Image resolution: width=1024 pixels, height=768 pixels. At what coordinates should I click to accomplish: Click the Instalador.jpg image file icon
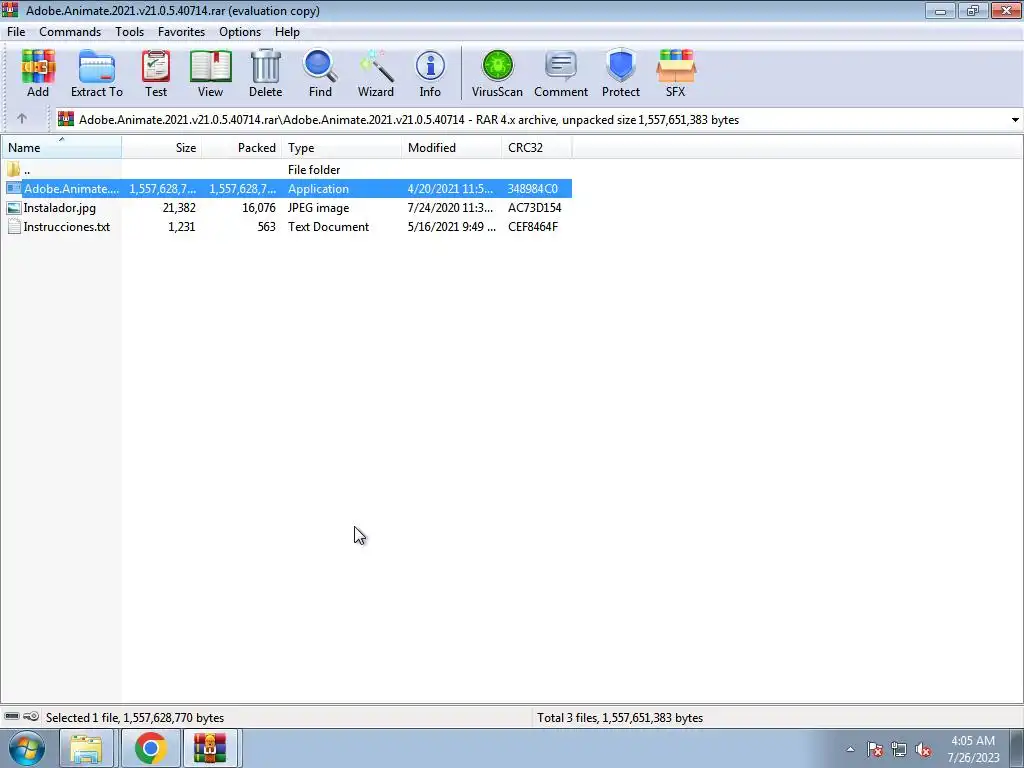click(14, 208)
